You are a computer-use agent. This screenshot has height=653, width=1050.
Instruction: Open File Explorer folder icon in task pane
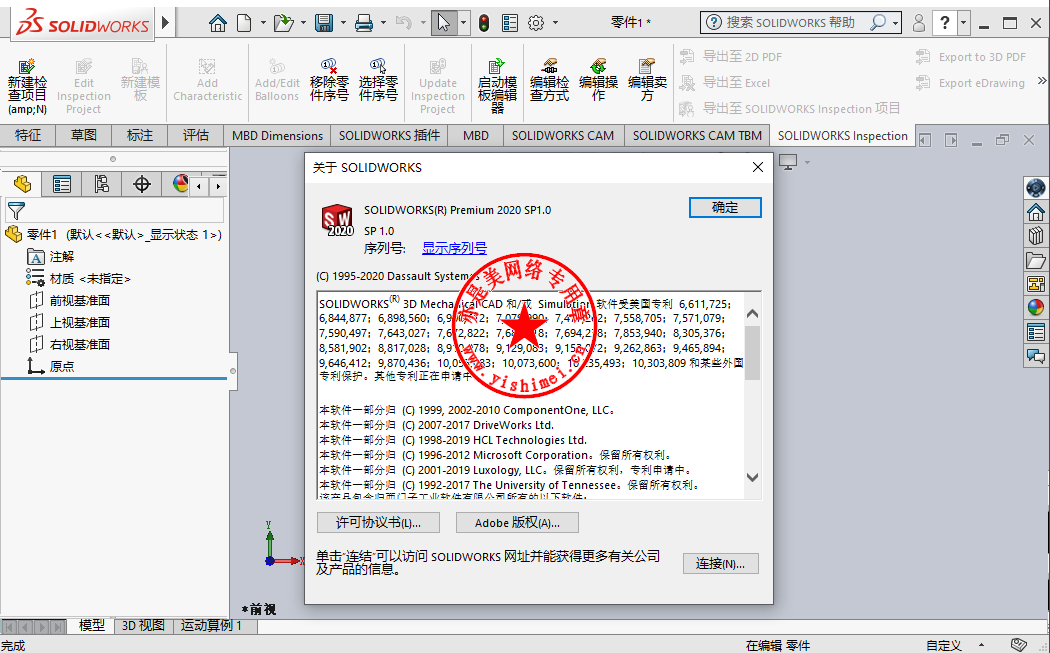(1035, 260)
